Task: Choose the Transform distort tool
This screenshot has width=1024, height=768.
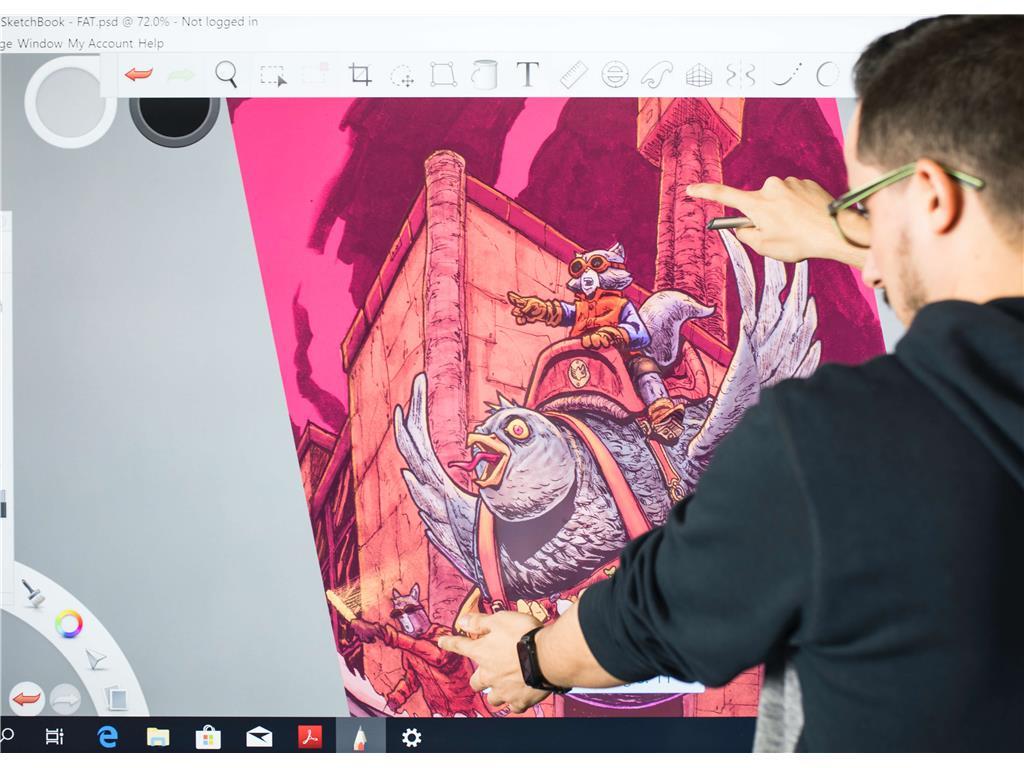Action: click(443, 74)
